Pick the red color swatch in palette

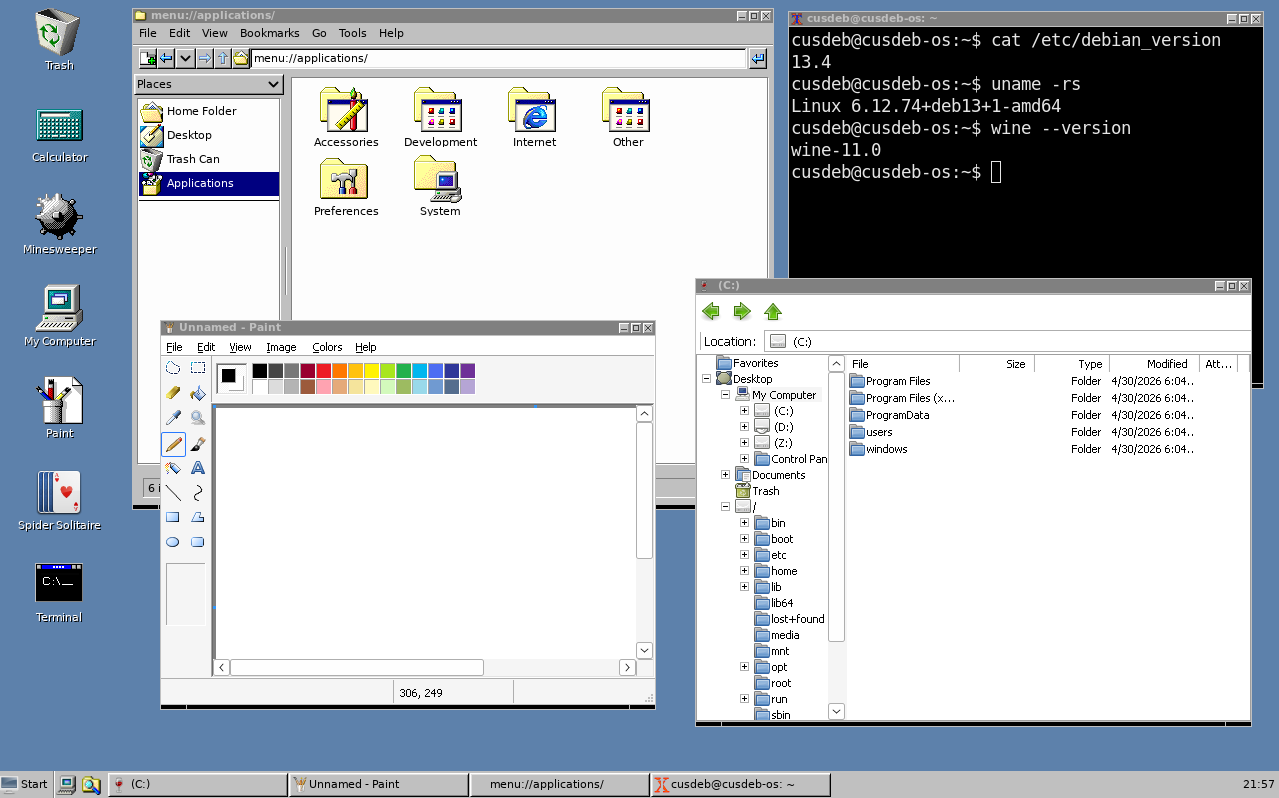click(324, 371)
